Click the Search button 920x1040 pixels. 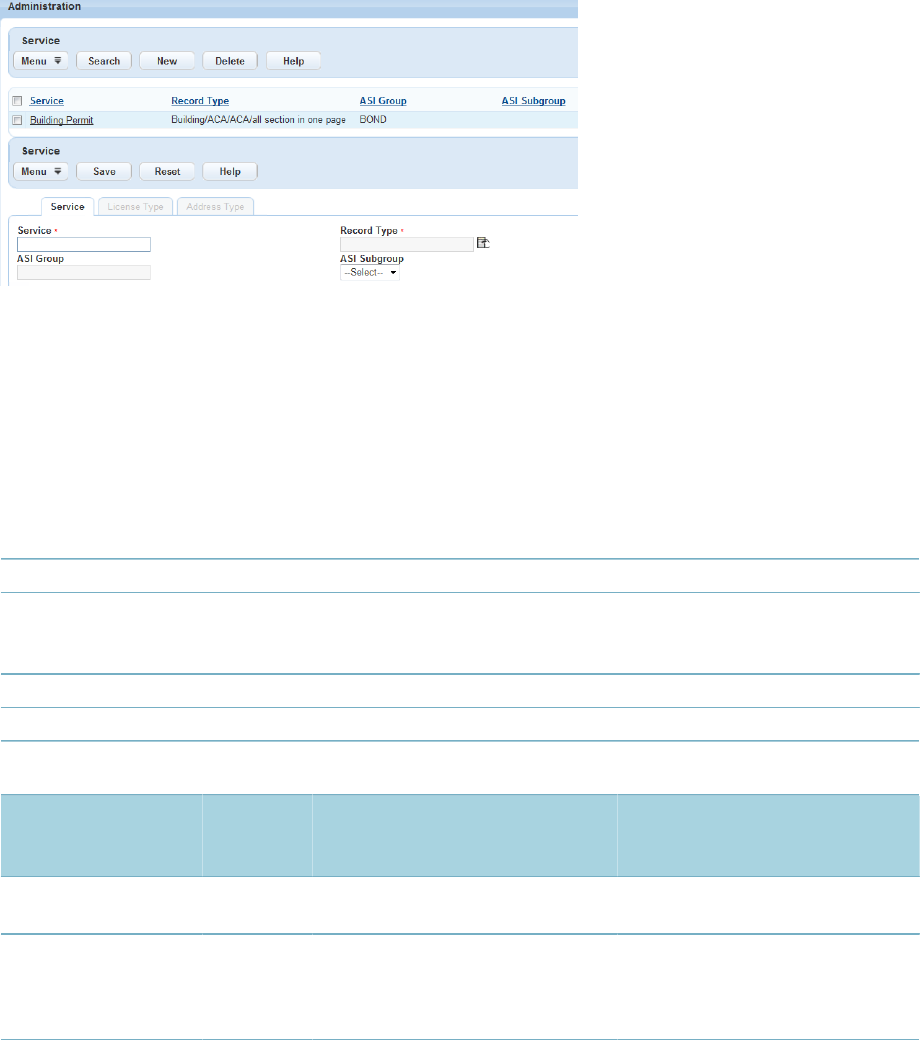click(x=104, y=61)
